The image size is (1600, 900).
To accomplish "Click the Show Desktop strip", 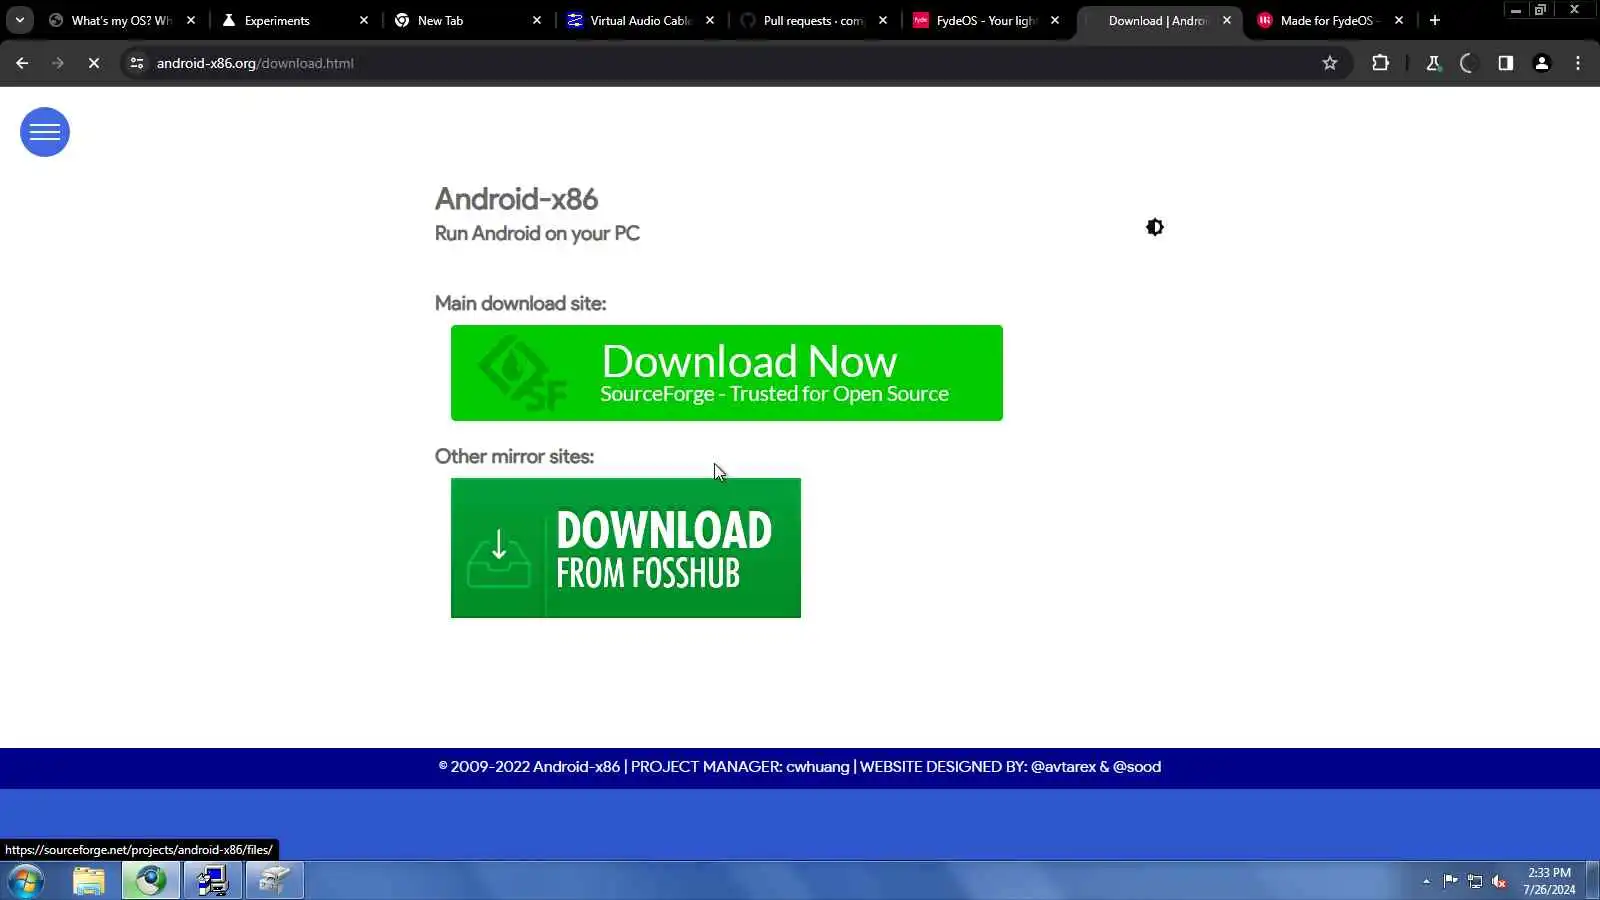I will pos(1593,881).
